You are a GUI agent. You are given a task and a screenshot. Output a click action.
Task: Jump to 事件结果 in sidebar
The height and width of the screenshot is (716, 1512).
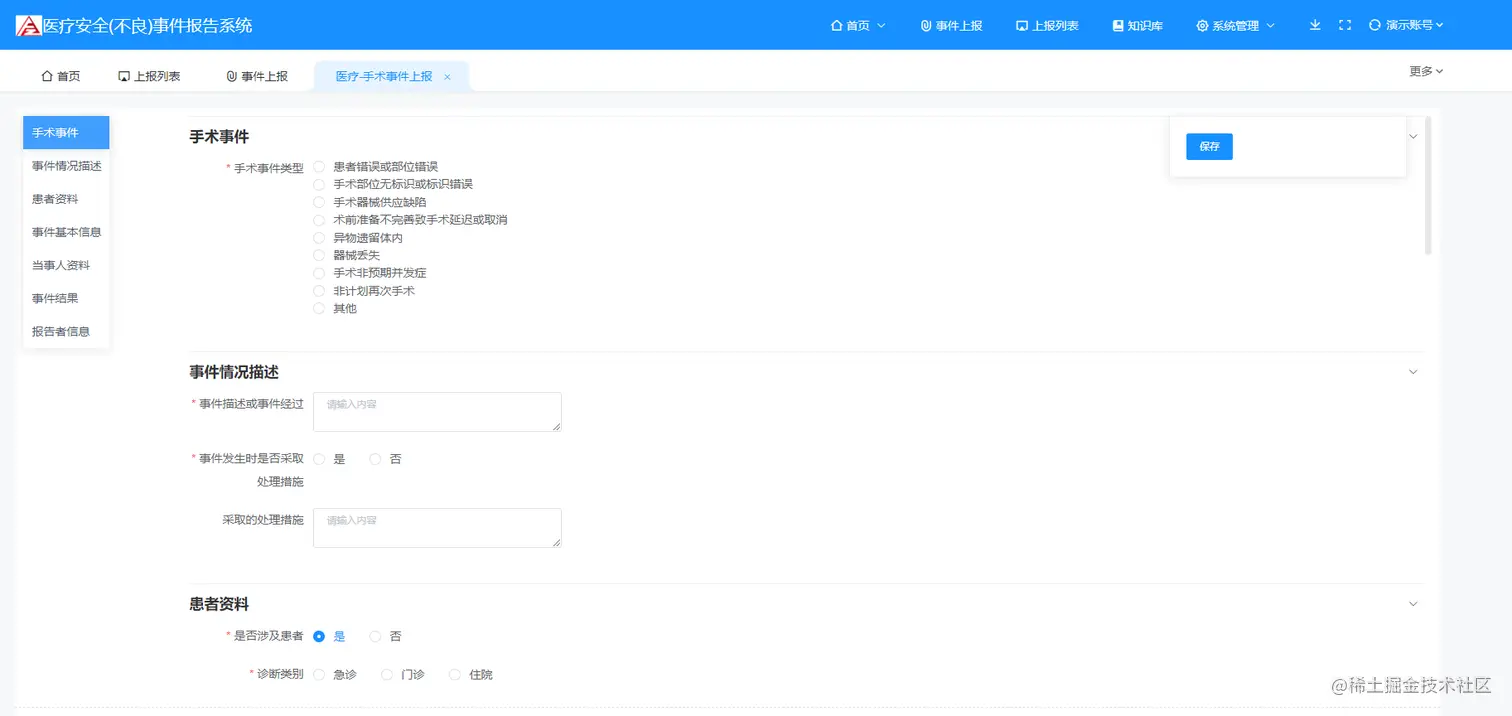[x=66, y=298]
